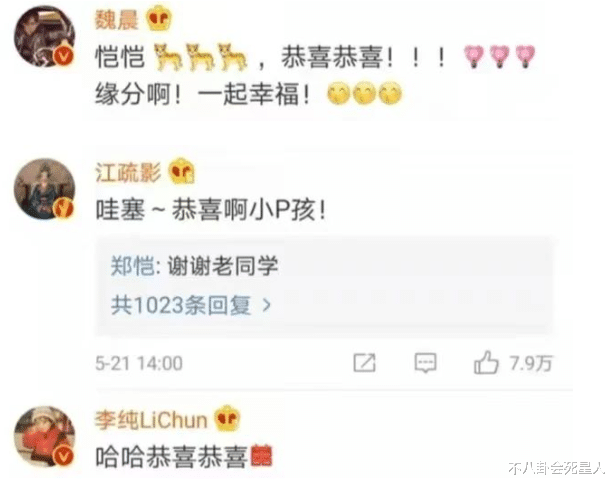Tap the verified badge on 李纯LiChun's avatar
The height and width of the screenshot is (484, 613).
(64, 456)
